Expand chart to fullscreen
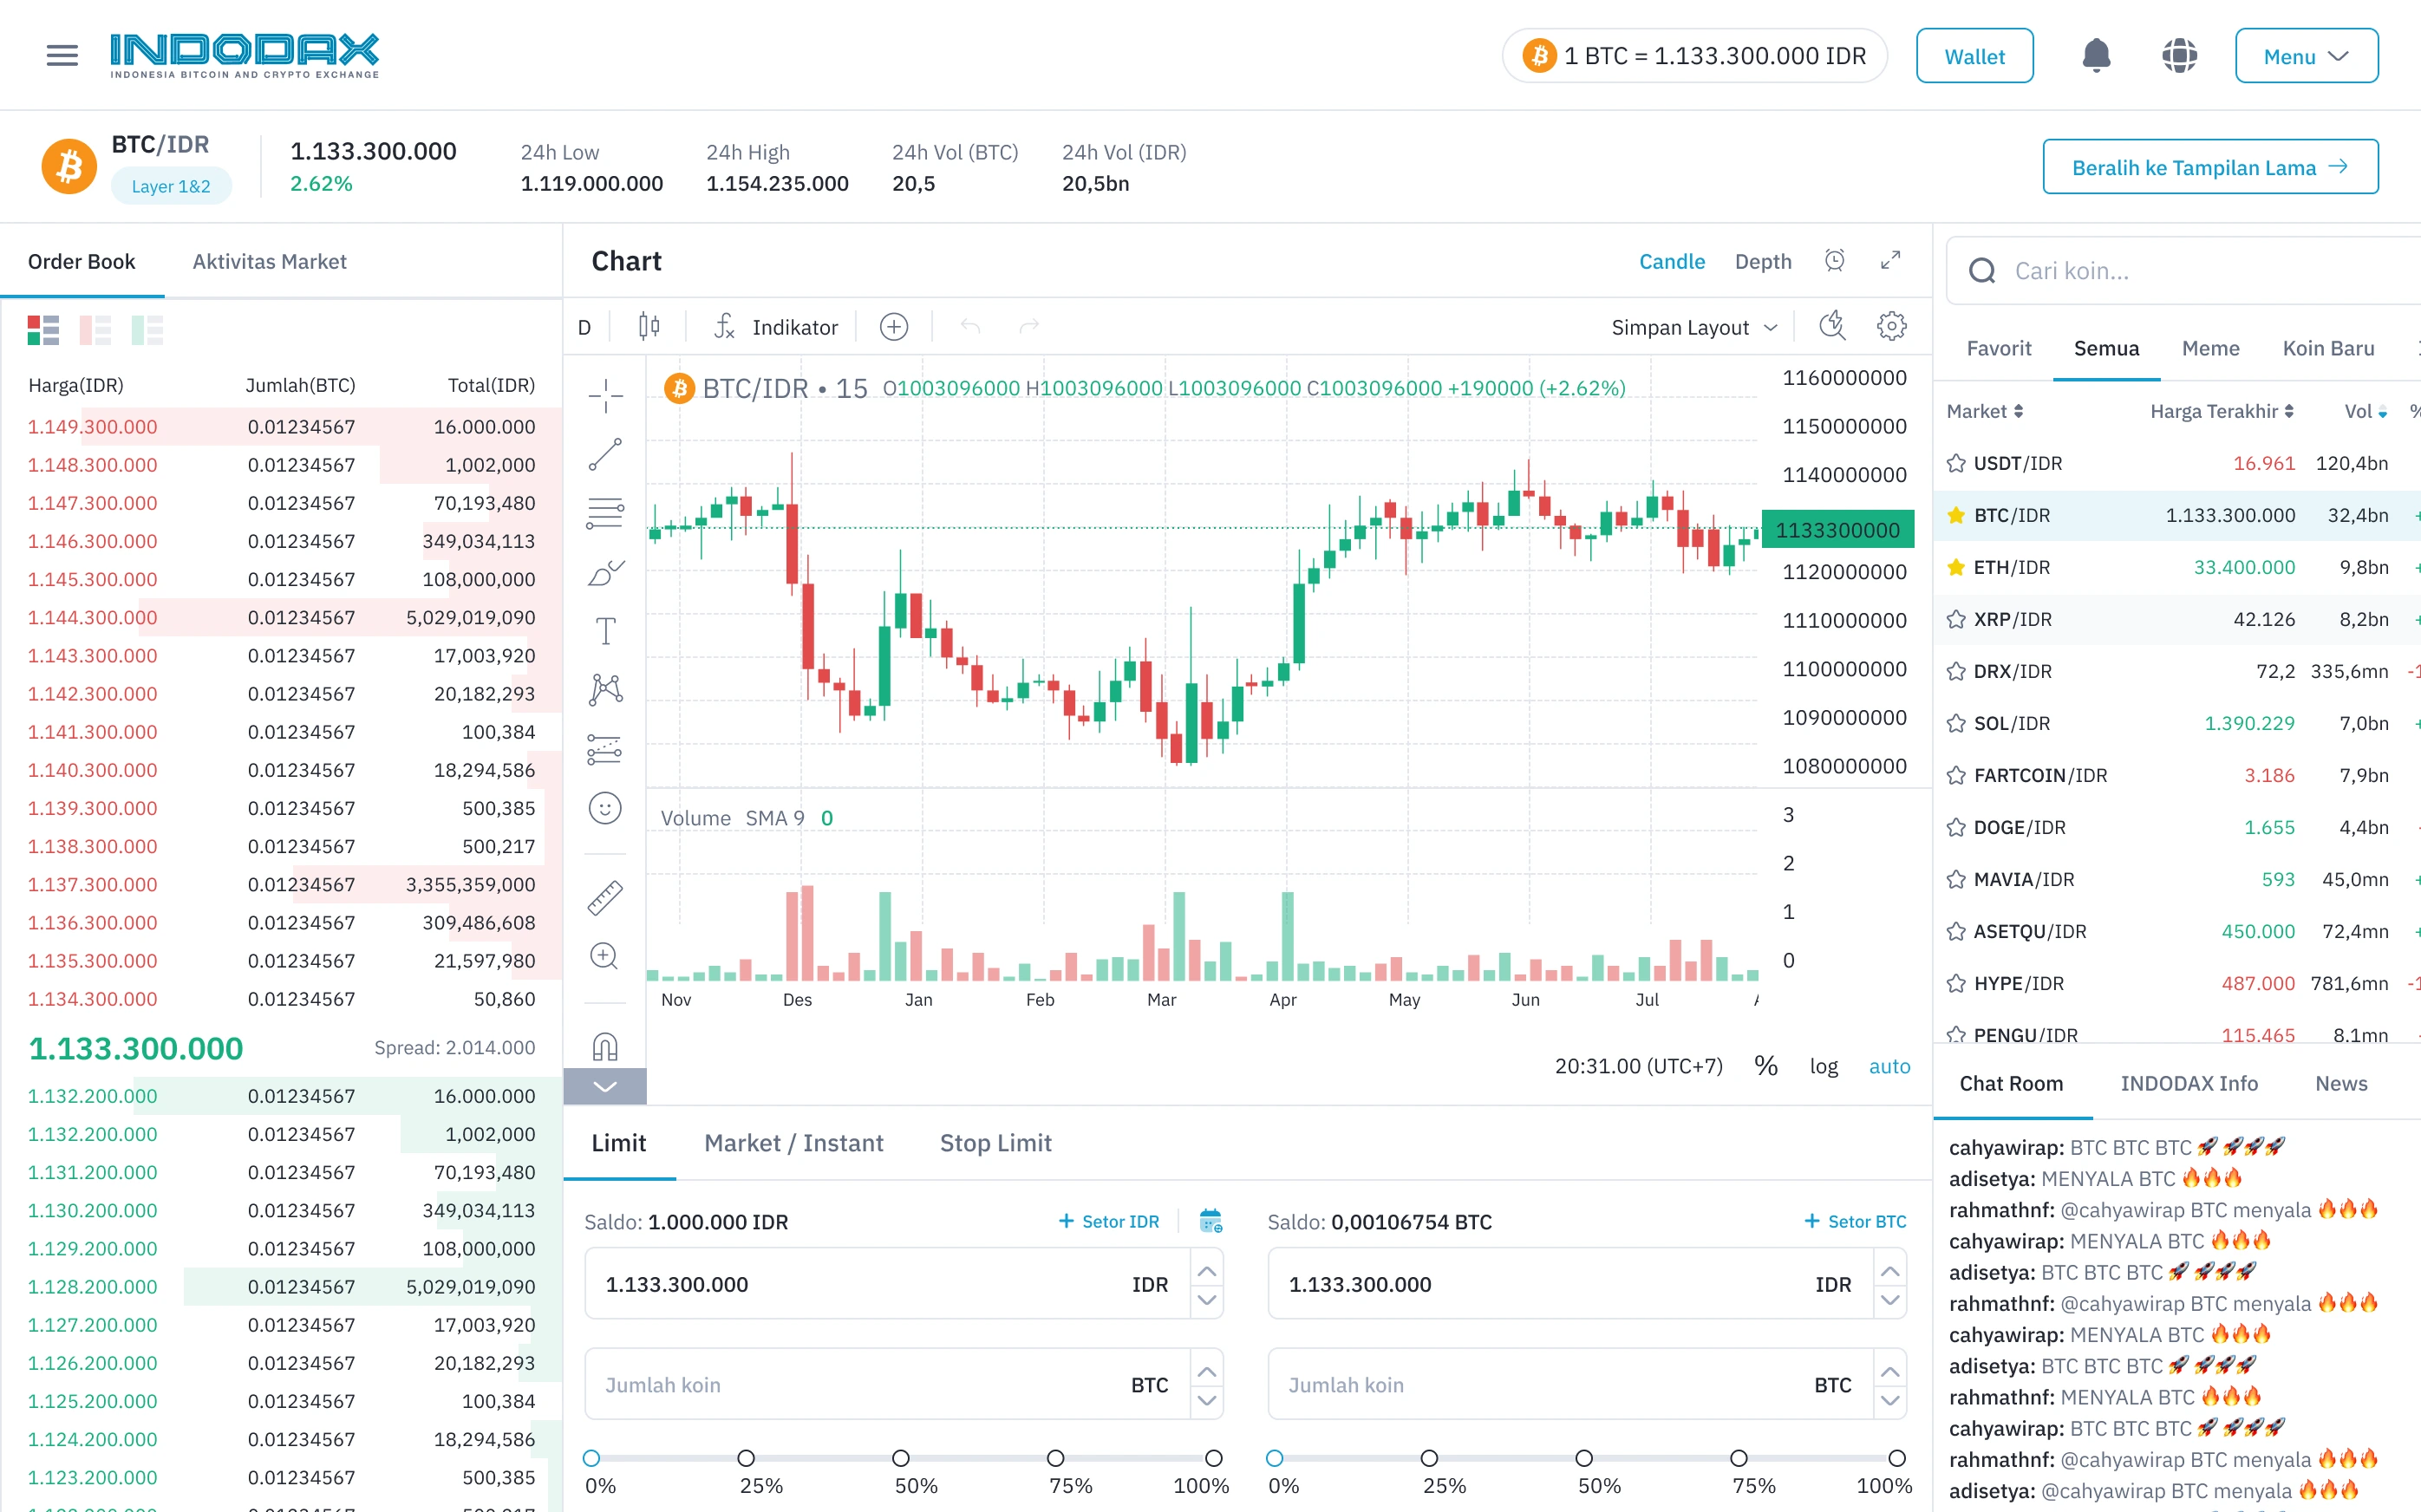This screenshot has width=2421, height=1512. coord(1890,261)
